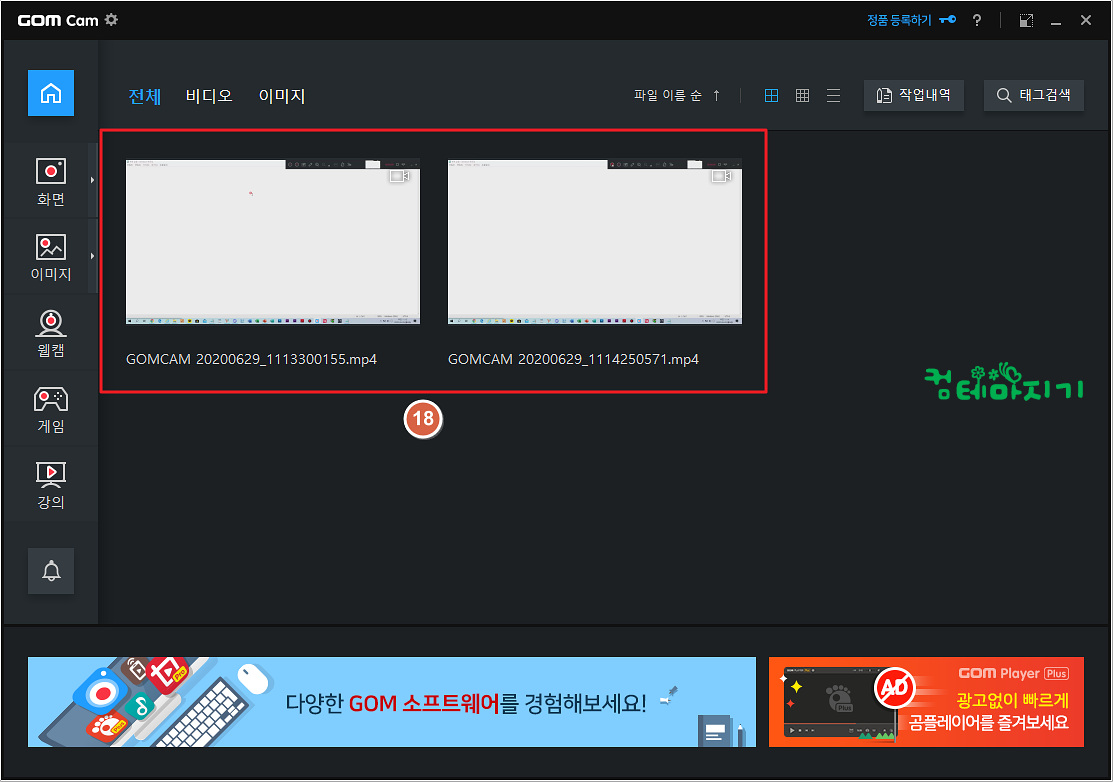Open the 파일 이름 순 sort dropdown
The height and width of the screenshot is (782, 1113).
point(667,95)
